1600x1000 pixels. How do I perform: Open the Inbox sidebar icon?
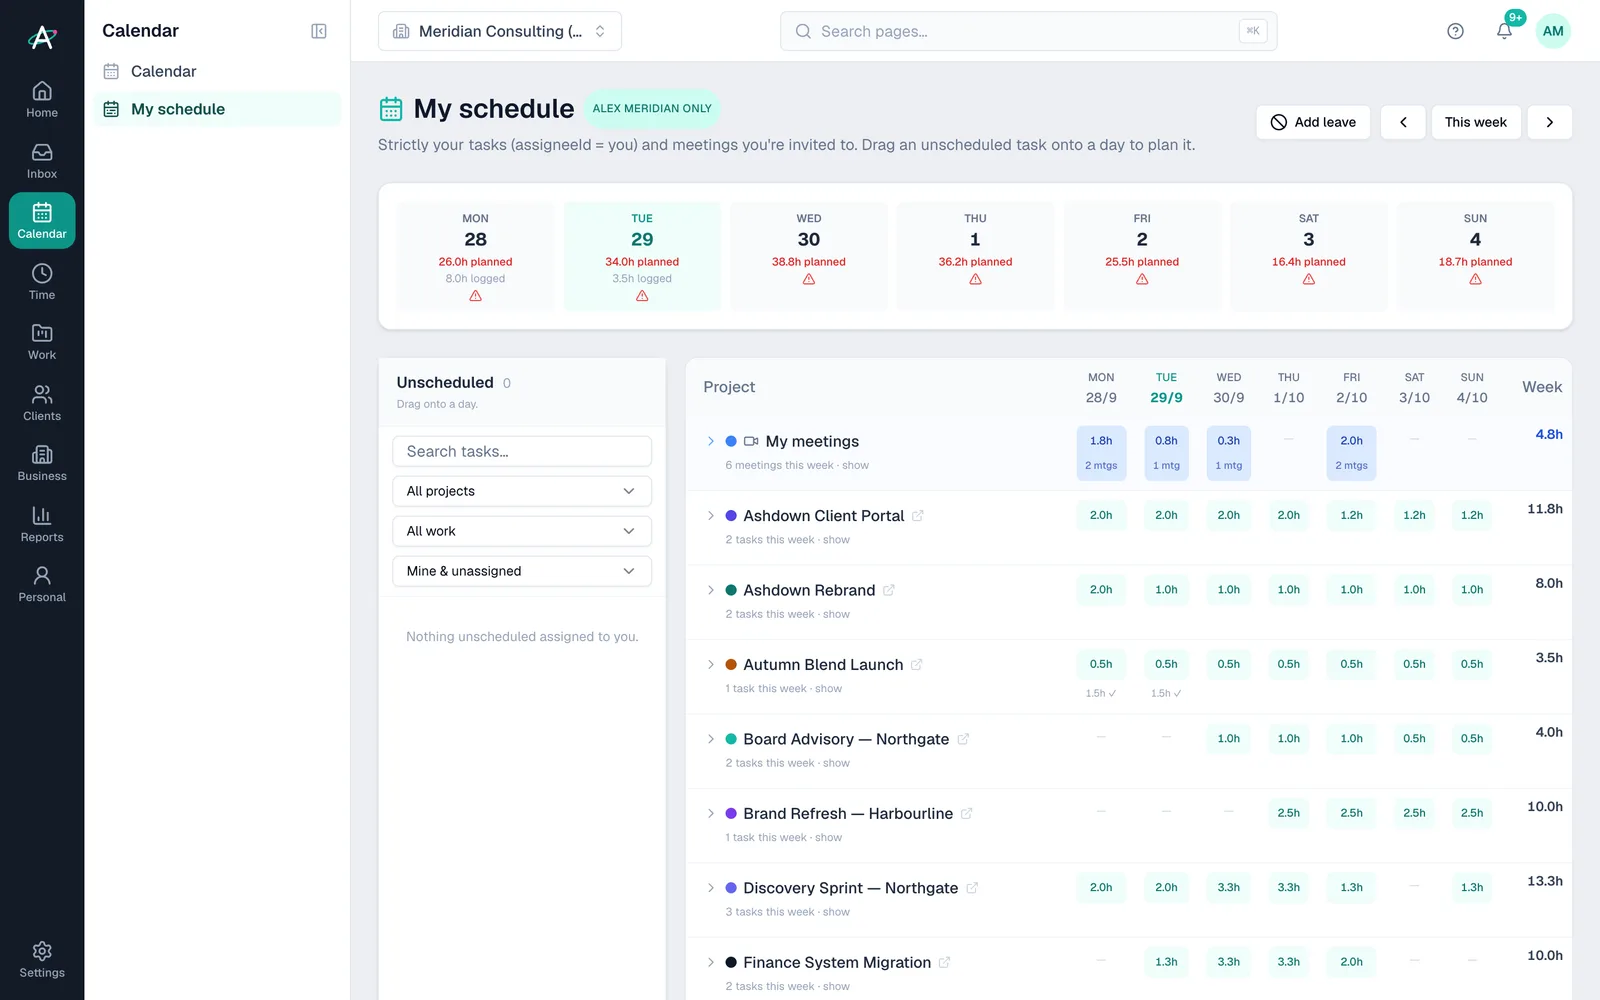[42, 161]
